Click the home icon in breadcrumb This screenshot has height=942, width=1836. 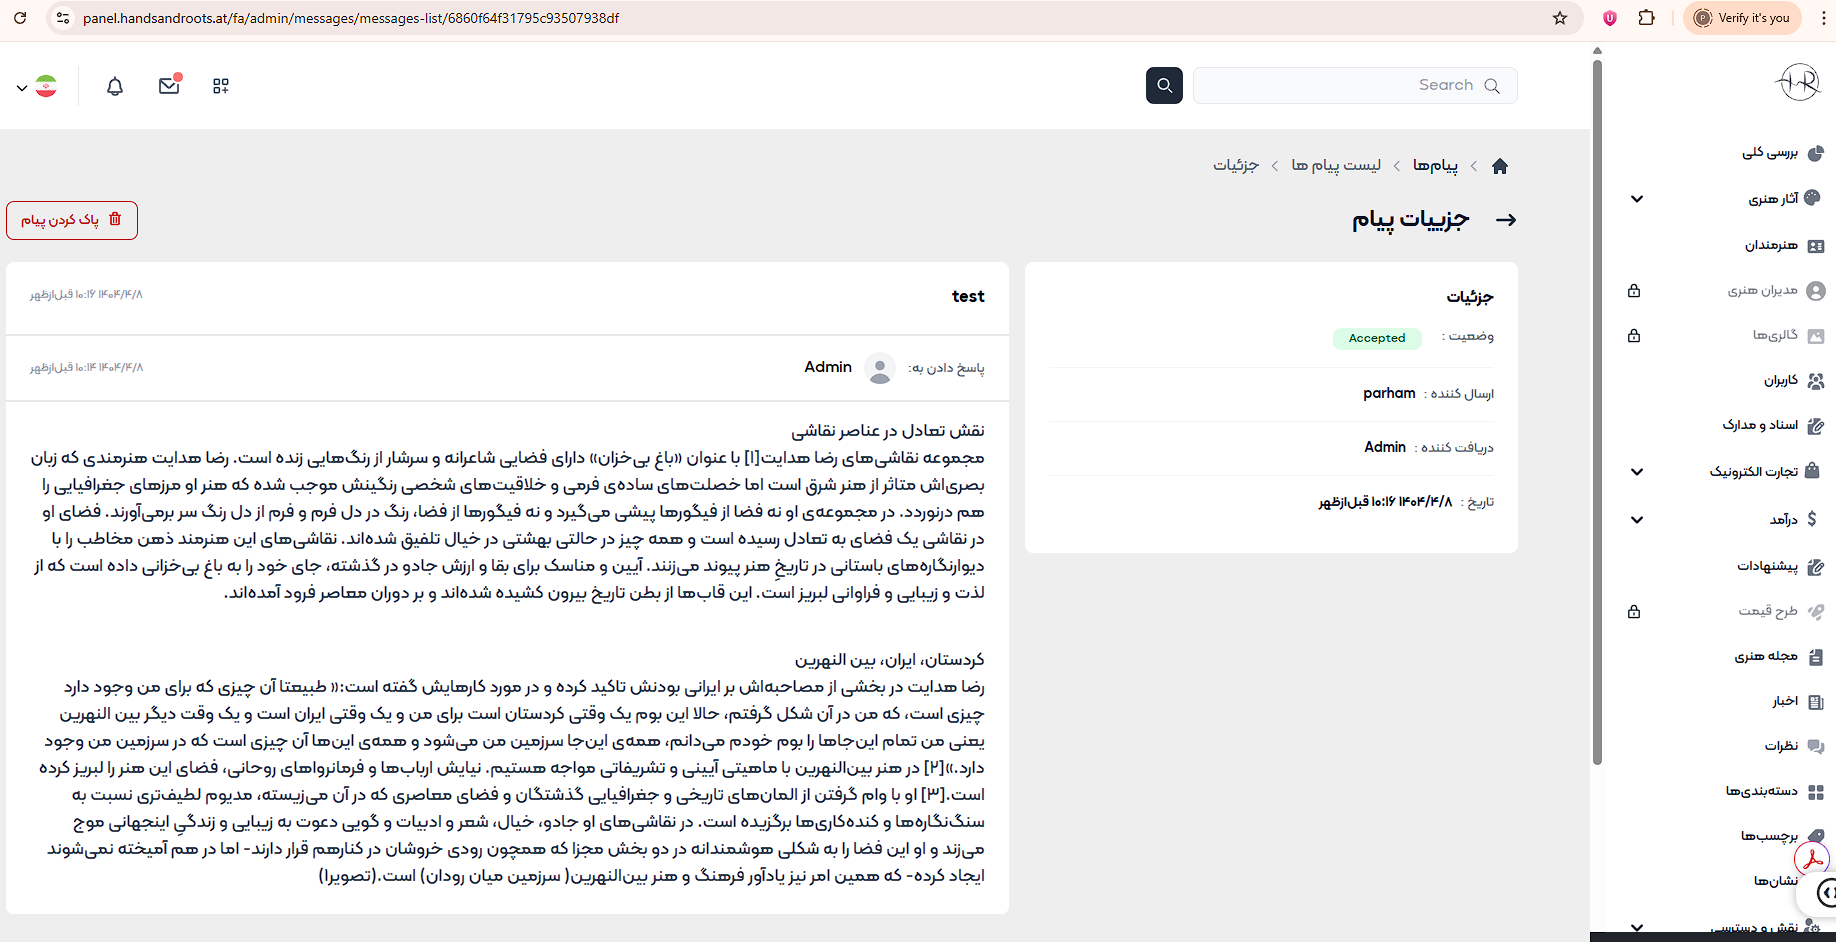(1499, 166)
